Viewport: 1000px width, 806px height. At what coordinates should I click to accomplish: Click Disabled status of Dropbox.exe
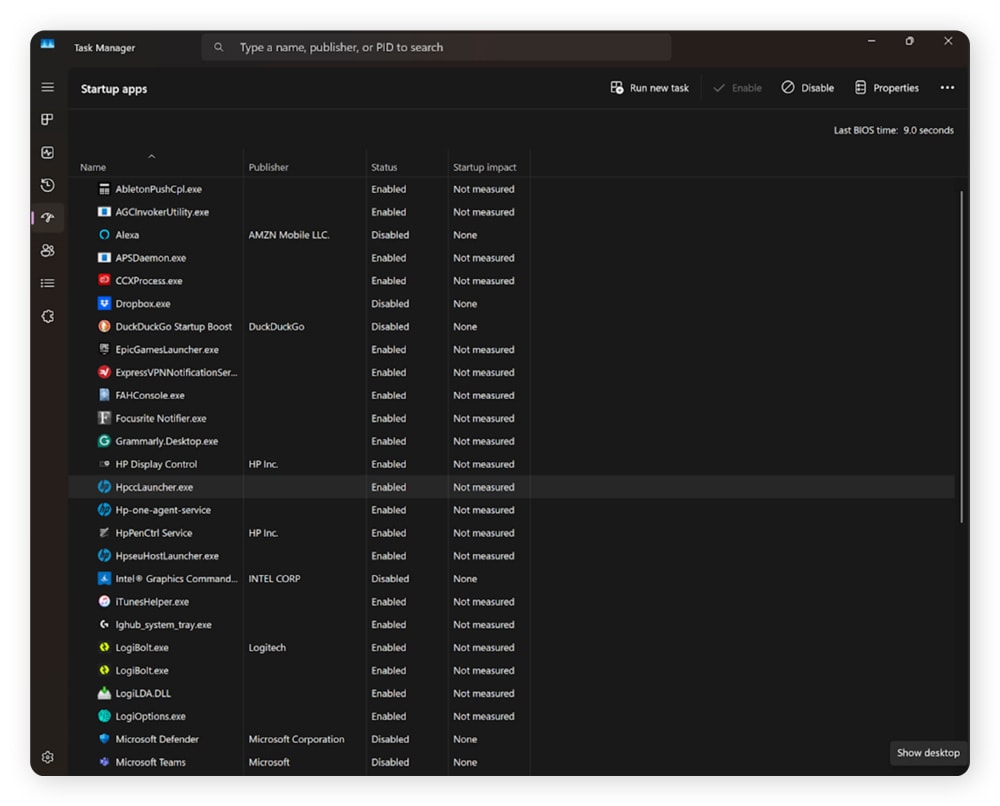pos(390,304)
